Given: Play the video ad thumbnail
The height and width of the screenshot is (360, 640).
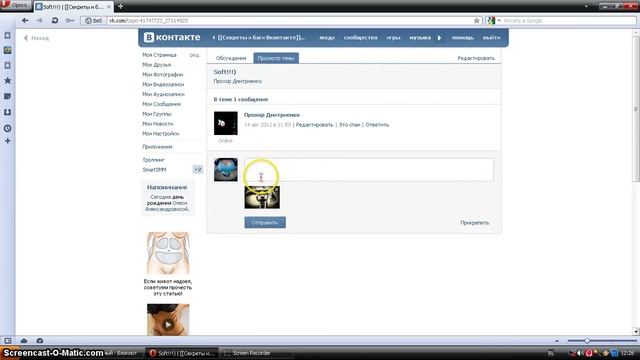Looking at the screenshot, I should click(x=168, y=320).
